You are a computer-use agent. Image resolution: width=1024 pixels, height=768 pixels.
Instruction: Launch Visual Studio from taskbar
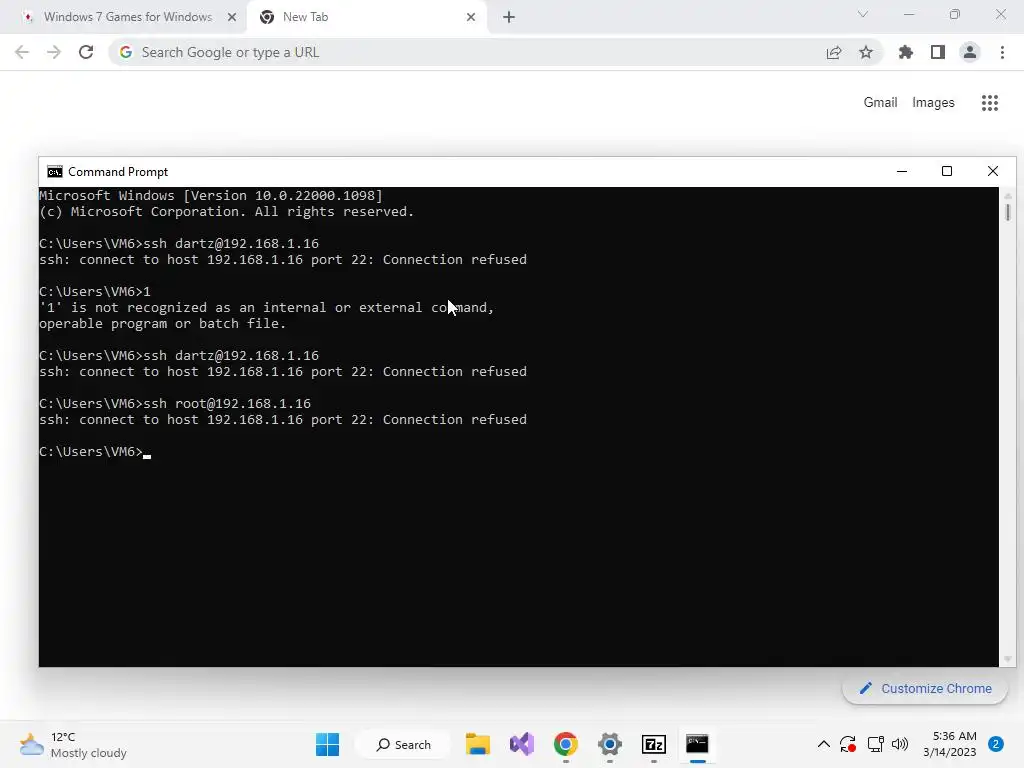[x=522, y=744]
